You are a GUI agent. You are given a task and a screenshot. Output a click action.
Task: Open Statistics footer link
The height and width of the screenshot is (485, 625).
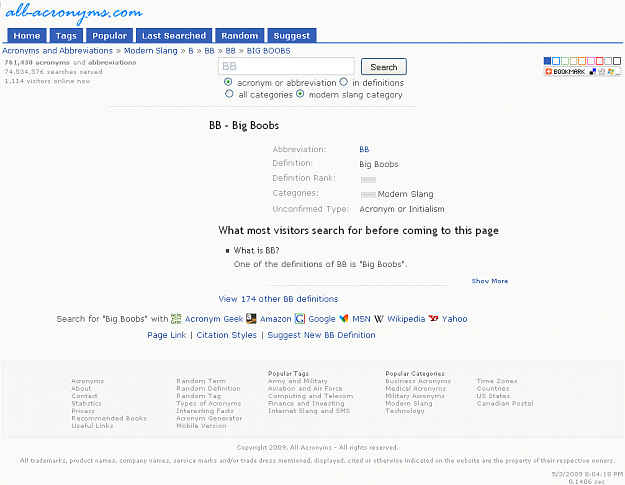(x=86, y=403)
